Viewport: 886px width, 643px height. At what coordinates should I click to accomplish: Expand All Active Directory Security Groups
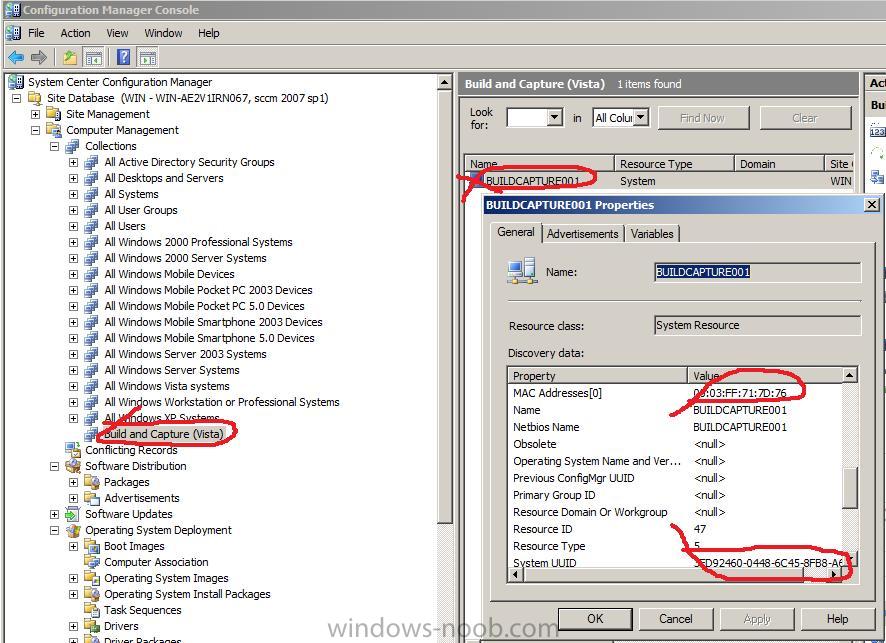pos(73,162)
